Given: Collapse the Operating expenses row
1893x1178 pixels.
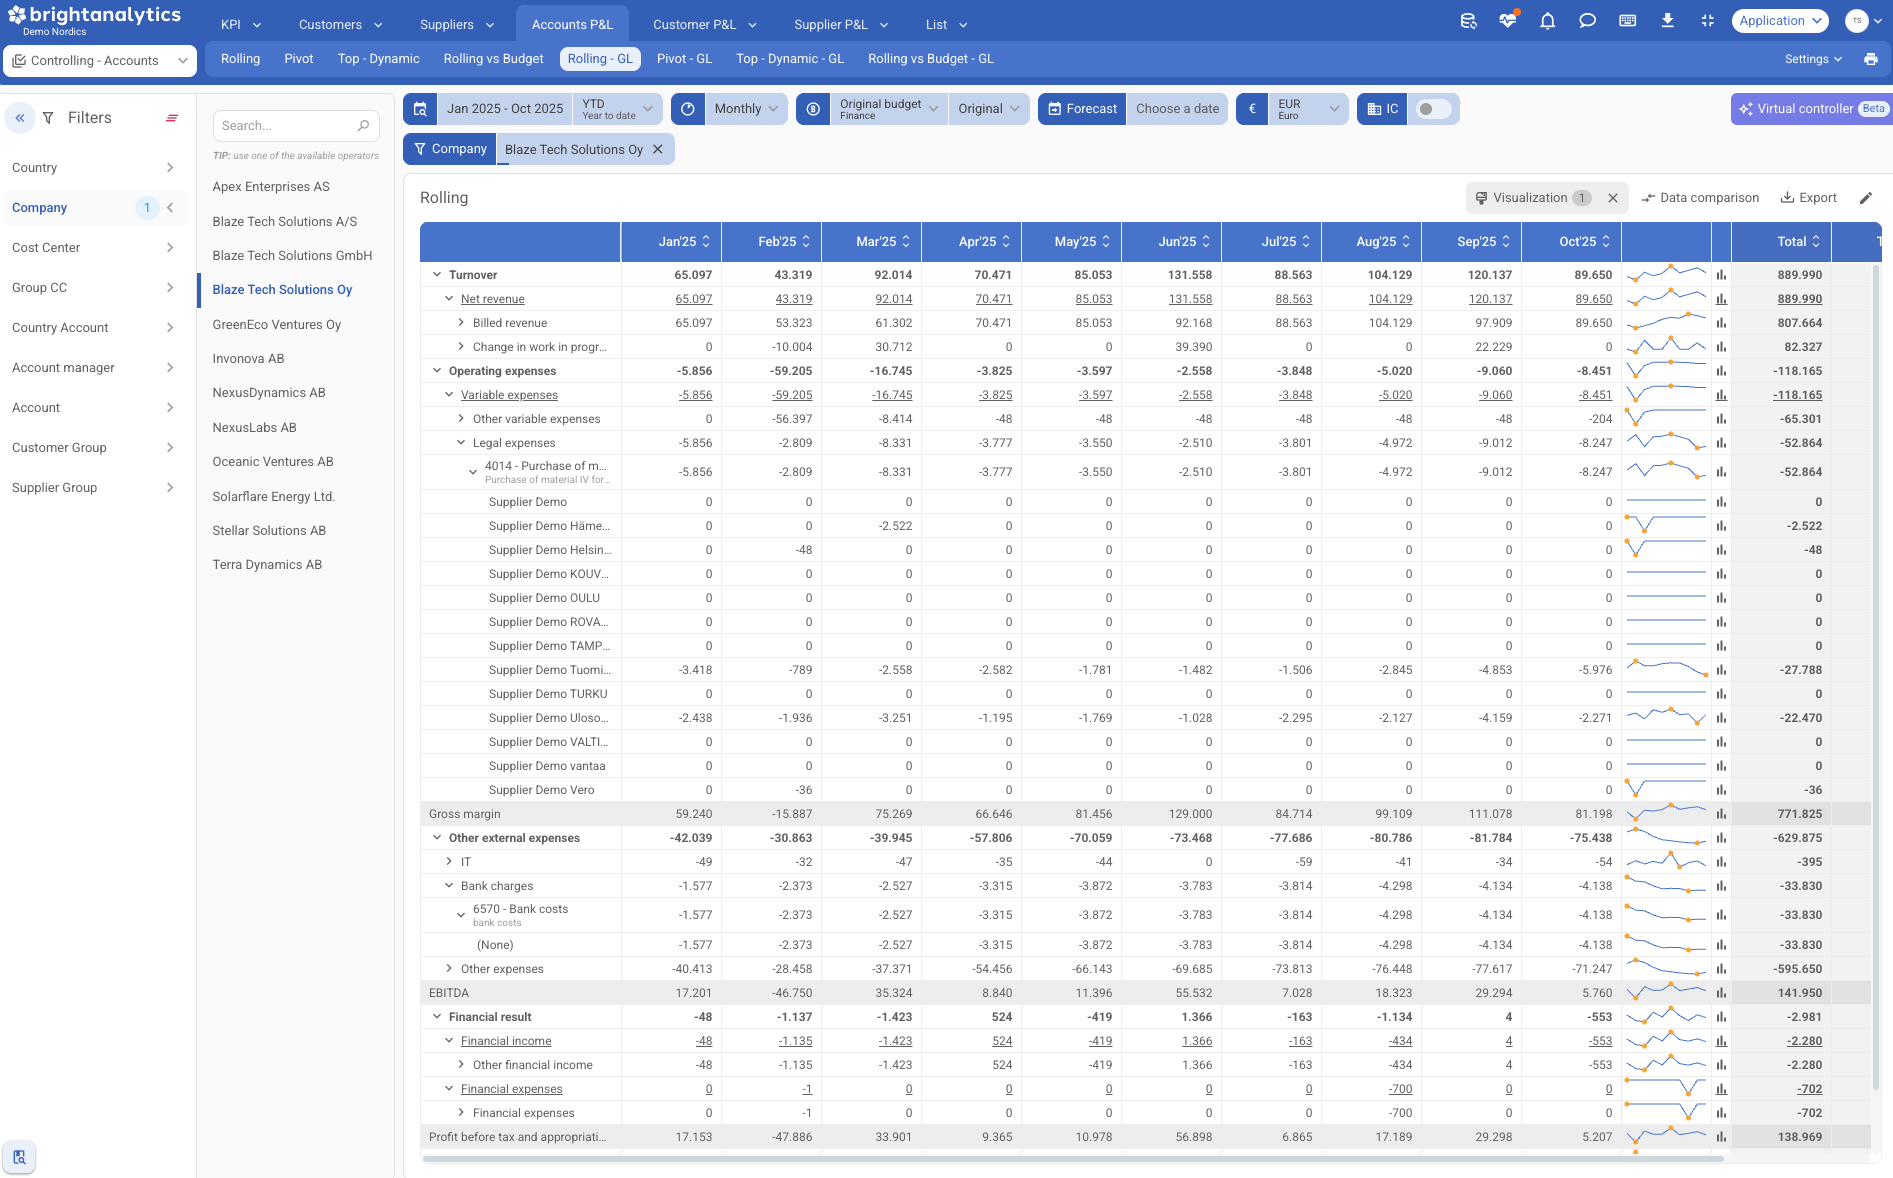Looking at the screenshot, I should click(437, 371).
